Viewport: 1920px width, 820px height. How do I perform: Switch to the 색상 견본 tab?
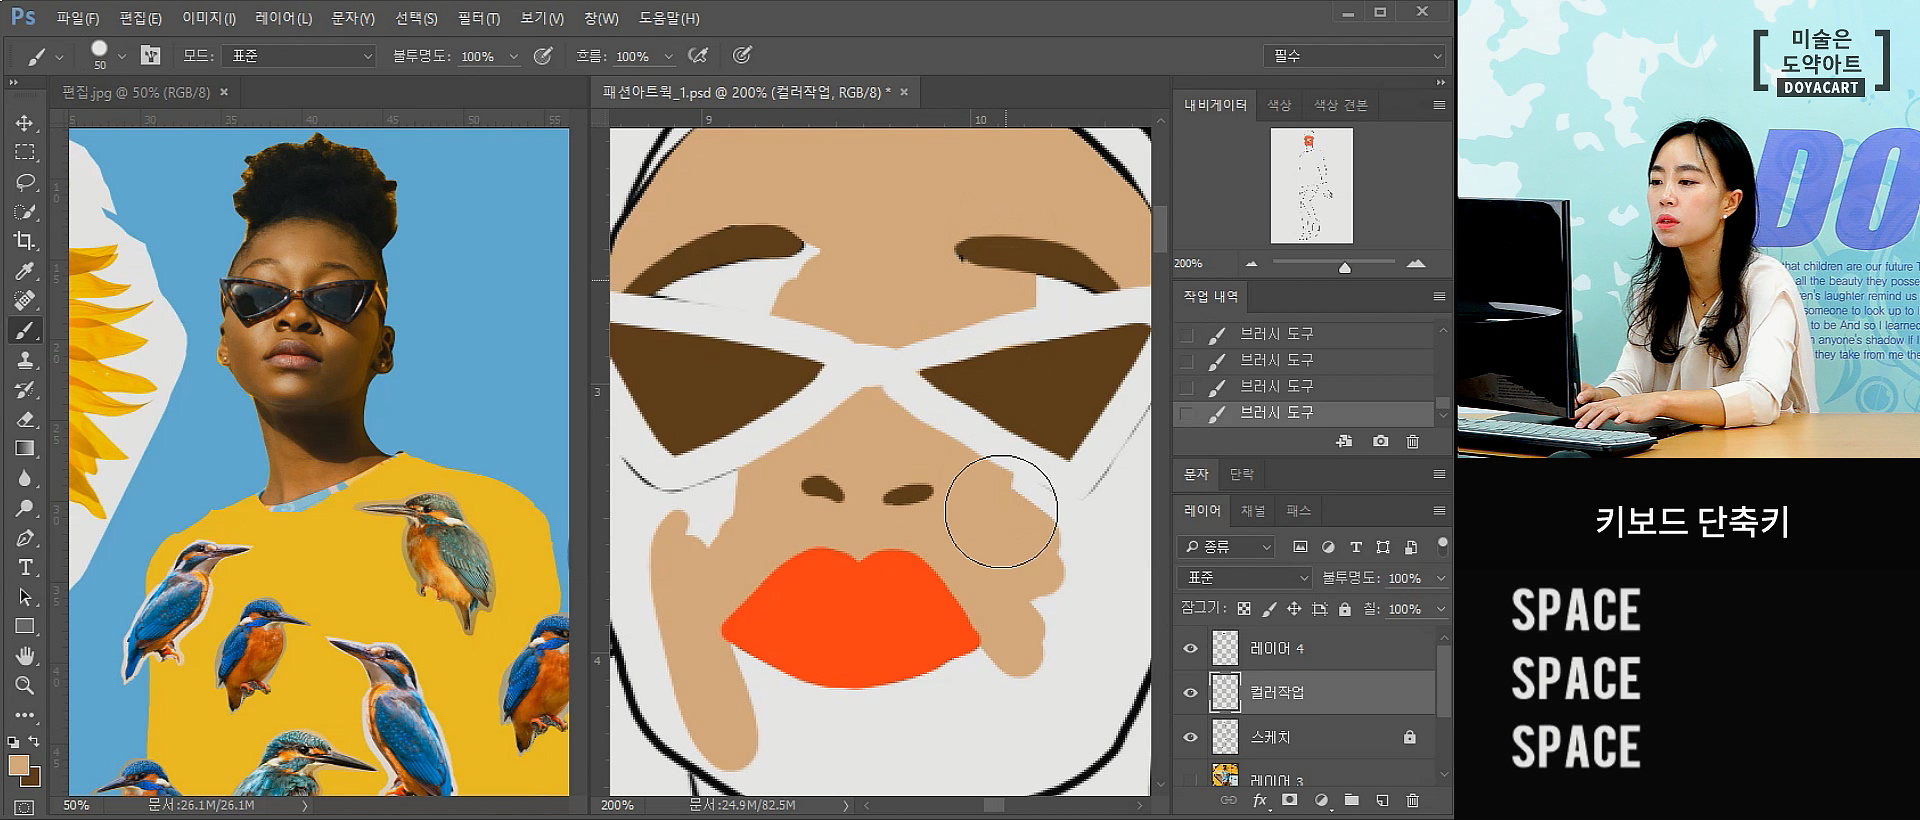pos(1340,105)
